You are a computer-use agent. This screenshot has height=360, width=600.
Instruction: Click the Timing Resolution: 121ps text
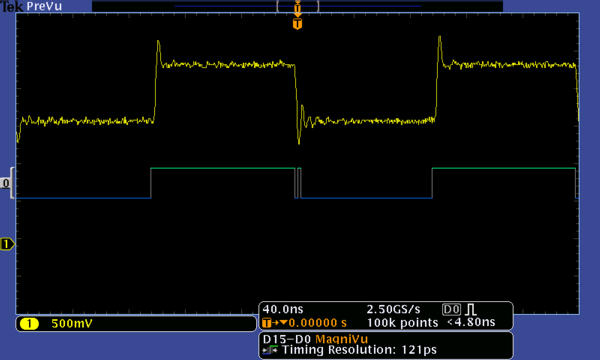click(x=359, y=350)
